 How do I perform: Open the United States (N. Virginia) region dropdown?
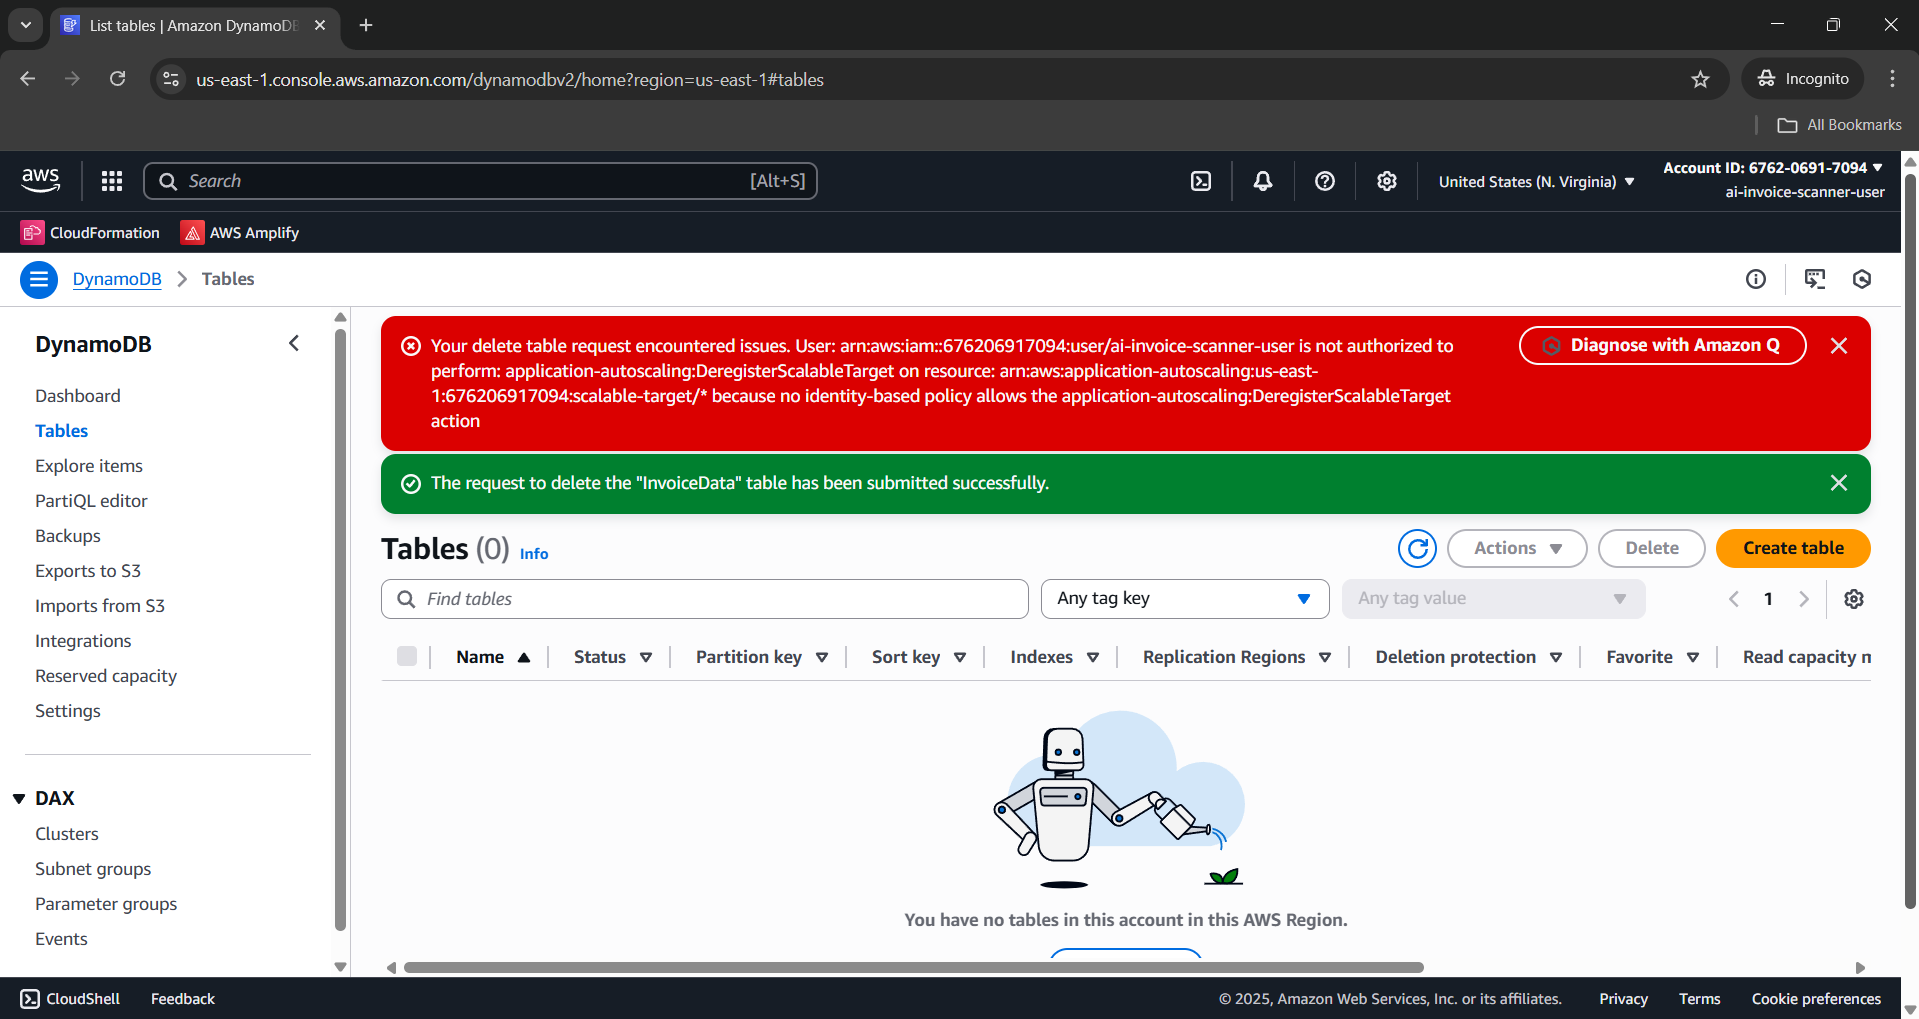click(x=1535, y=181)
